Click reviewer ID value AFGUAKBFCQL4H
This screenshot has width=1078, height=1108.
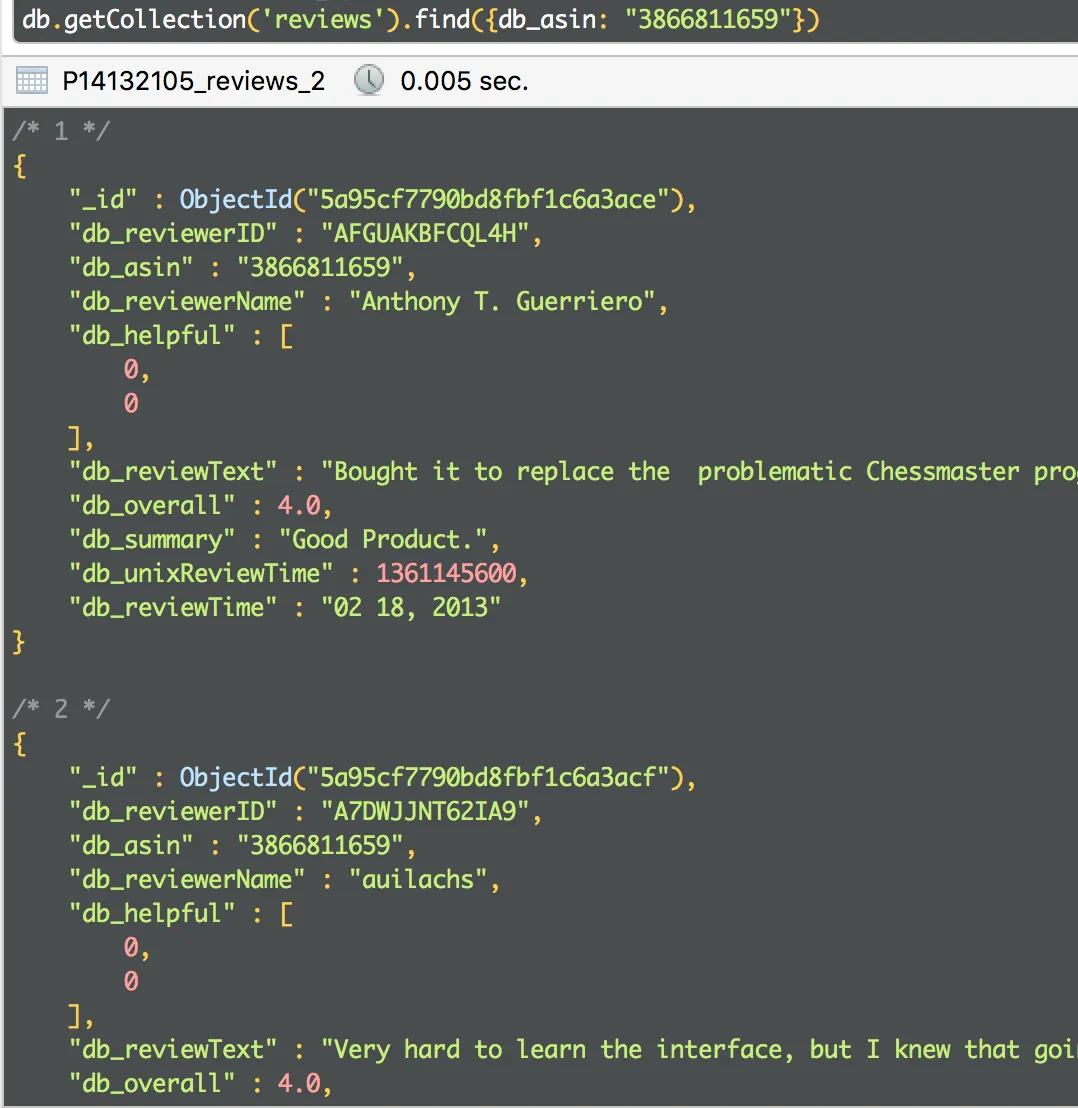[425, 234]
